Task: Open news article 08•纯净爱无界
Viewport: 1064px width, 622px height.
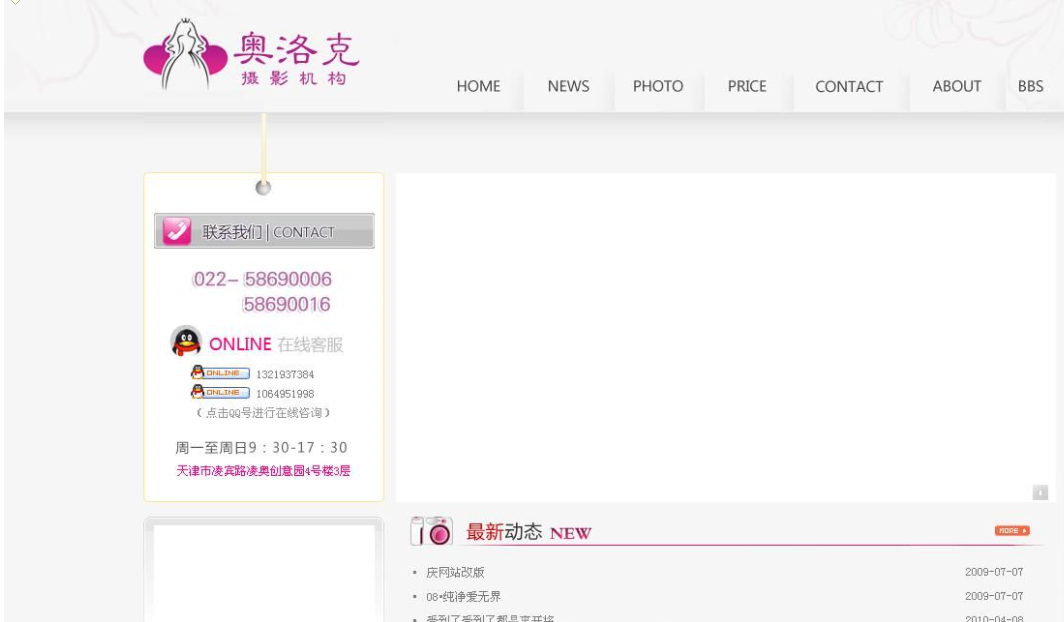Action: [x=463, y=597]
